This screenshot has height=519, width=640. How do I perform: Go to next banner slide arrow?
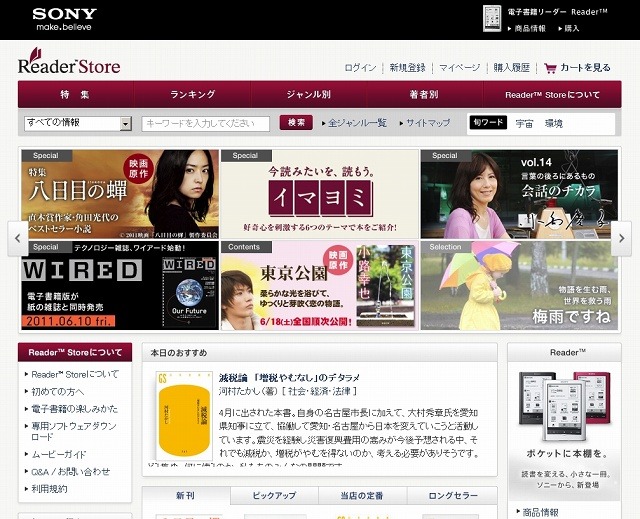(621, 238)
